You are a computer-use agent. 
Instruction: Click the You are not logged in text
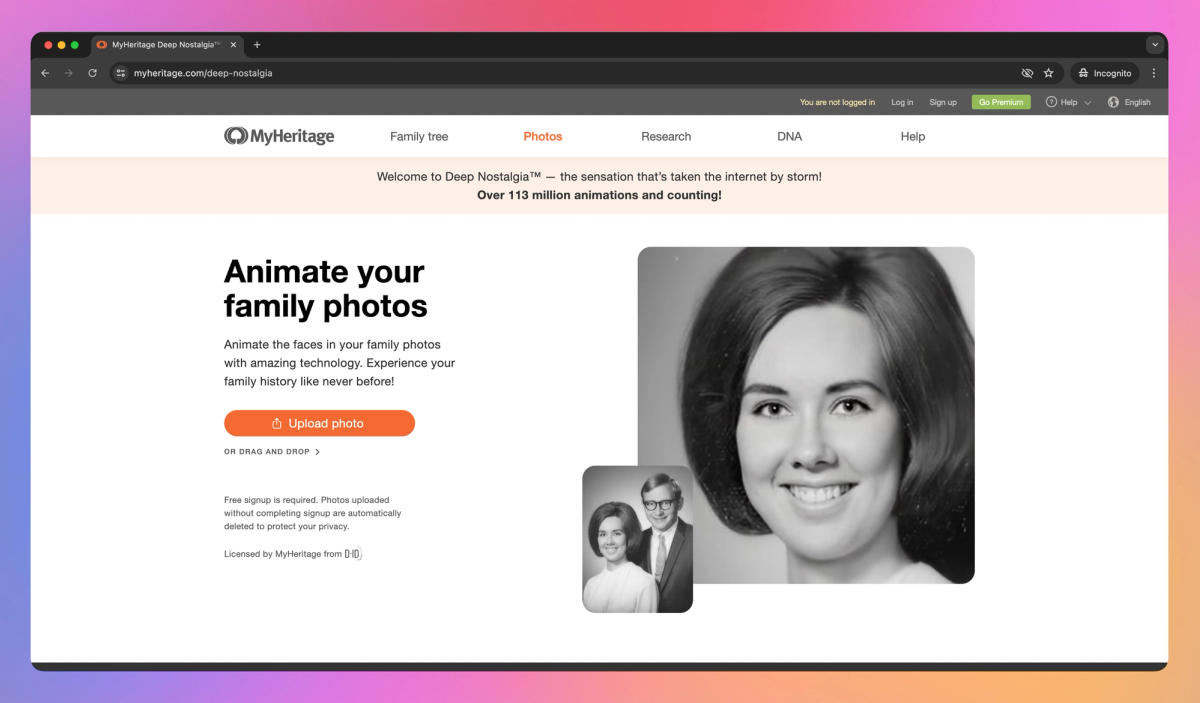coord(837,102)
